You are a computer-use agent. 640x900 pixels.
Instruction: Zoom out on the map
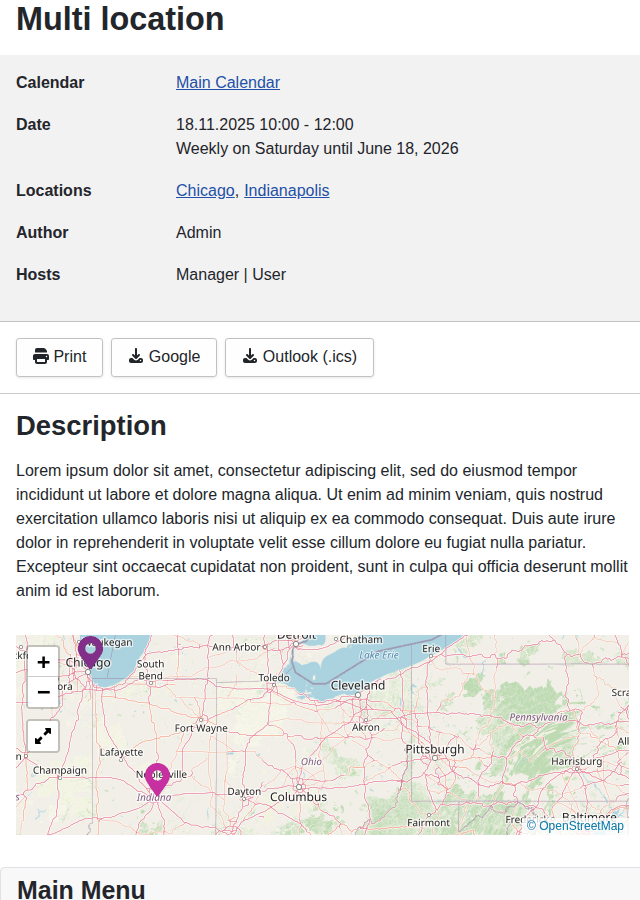(x=43, y=692)
